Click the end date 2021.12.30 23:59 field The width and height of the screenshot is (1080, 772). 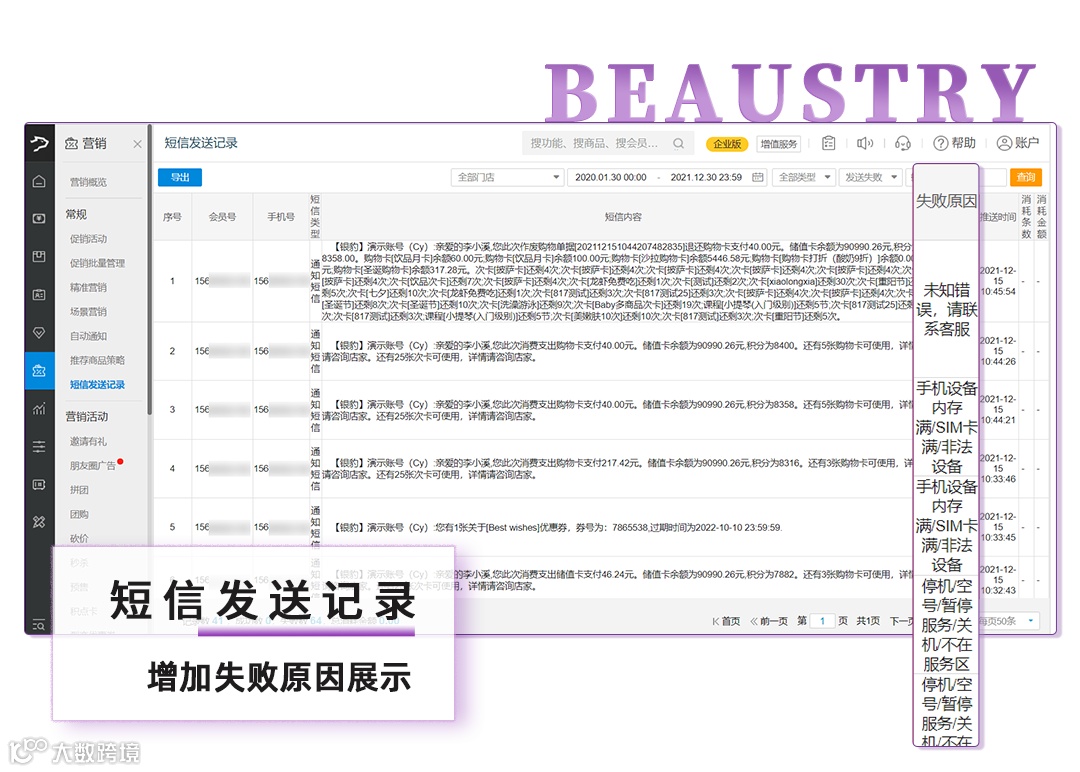pyautogui.click(x=706, y=177)
